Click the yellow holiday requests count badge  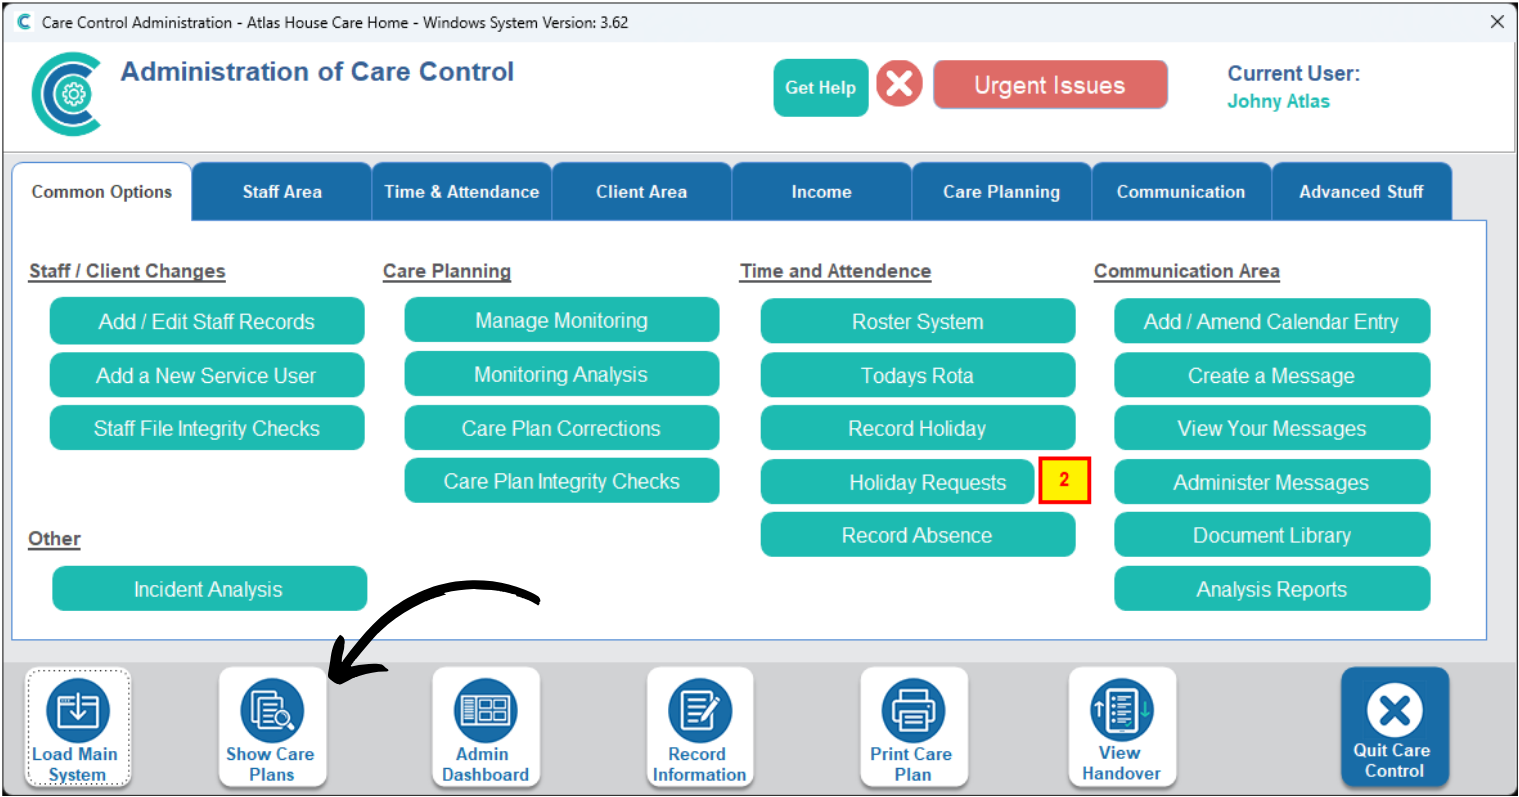(1064, 481)
